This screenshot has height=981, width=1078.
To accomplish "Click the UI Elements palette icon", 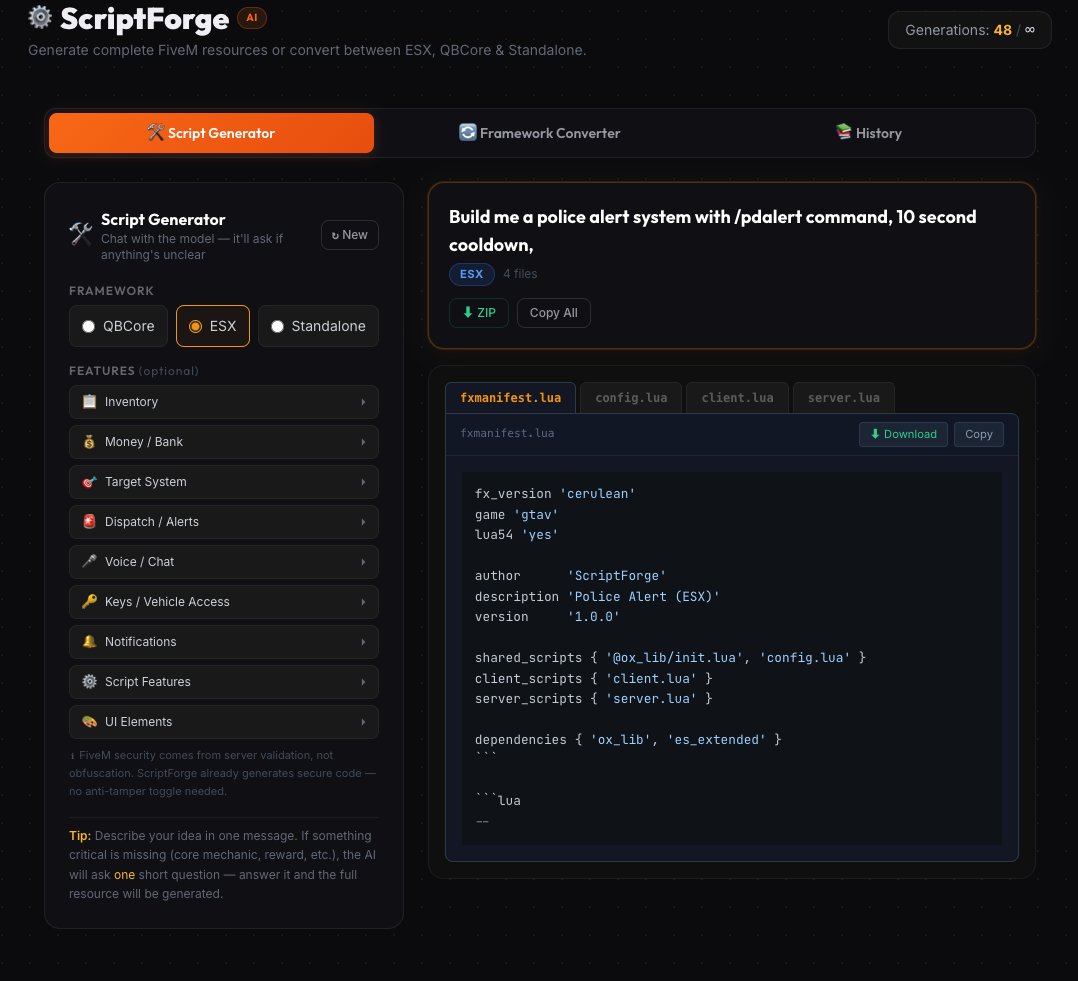I will point(89,721).
